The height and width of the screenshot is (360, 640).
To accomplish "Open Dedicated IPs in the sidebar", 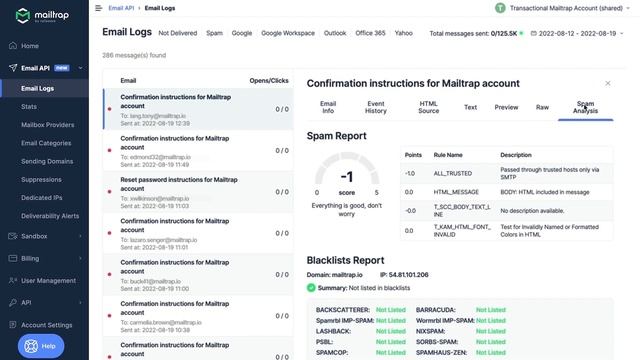I will pos(42,198).
